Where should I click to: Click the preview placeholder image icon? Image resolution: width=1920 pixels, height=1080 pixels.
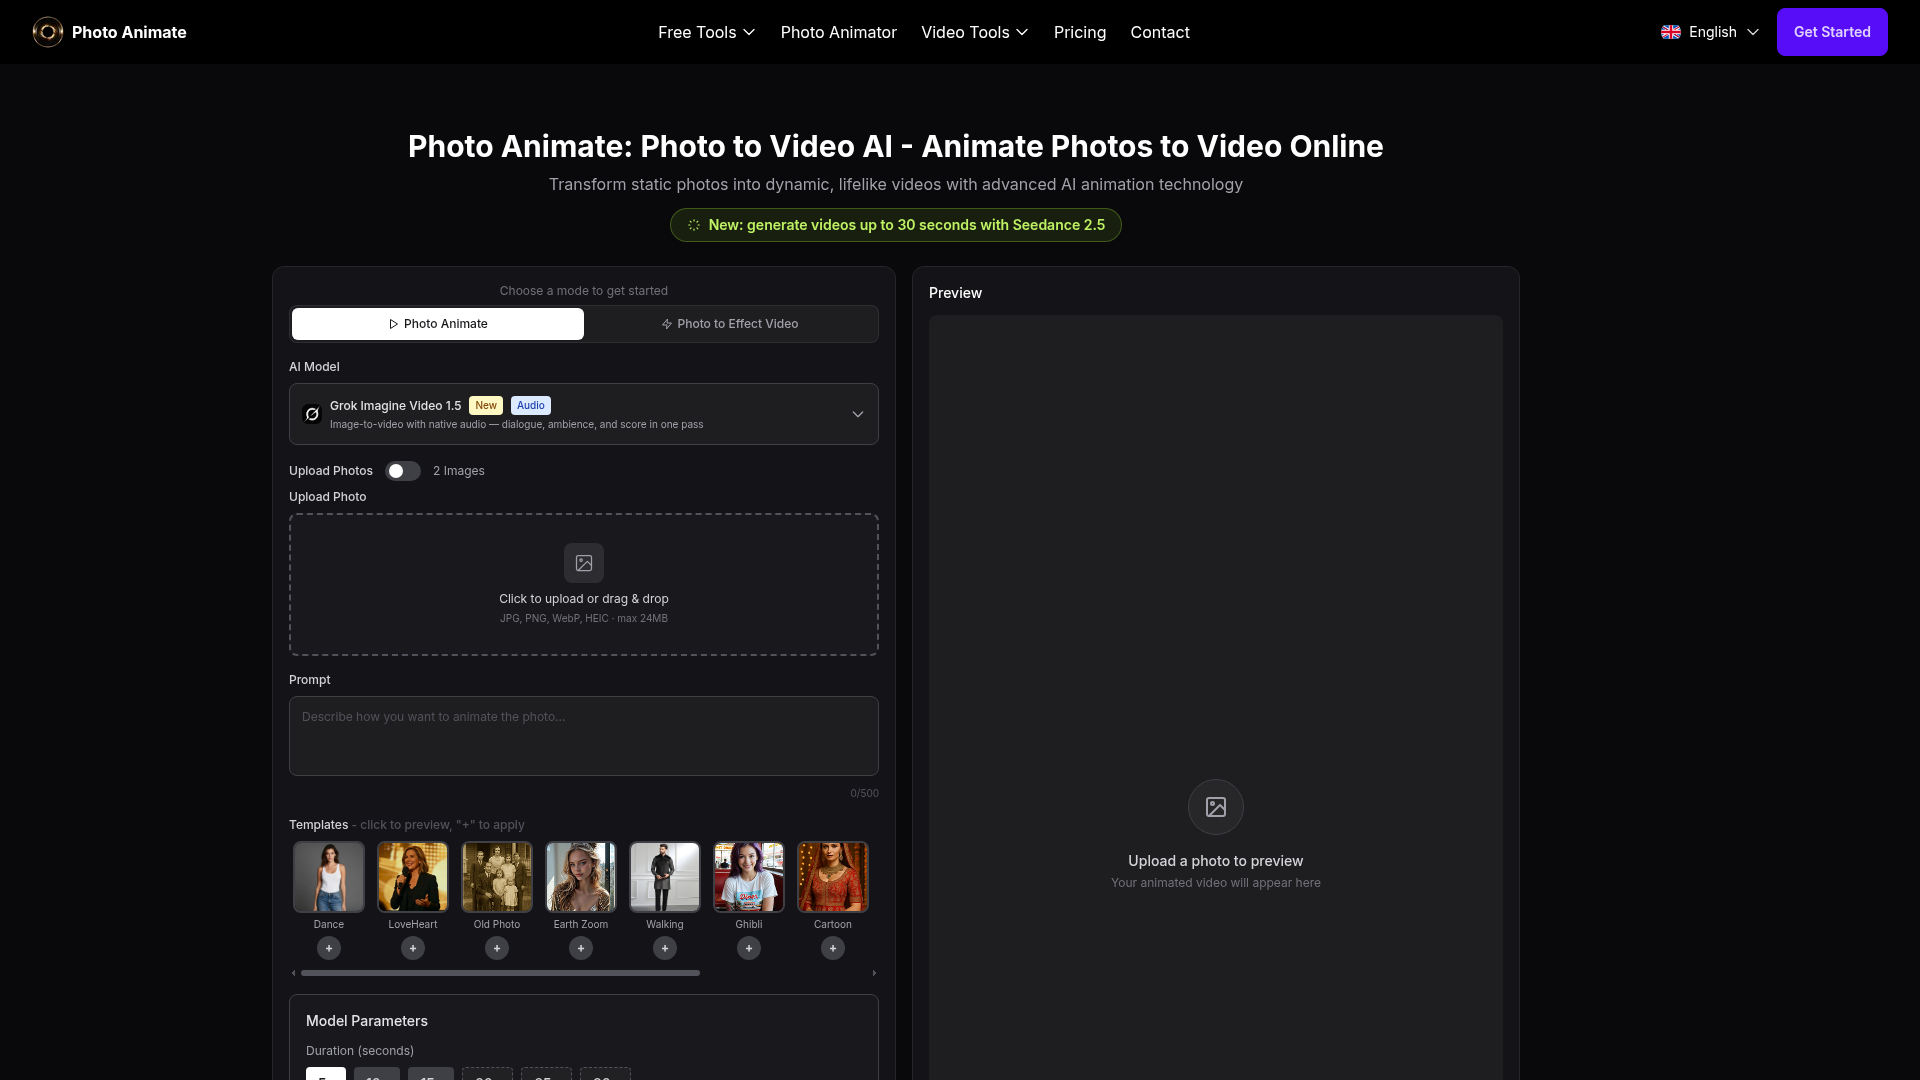[x=1216, y=807]
